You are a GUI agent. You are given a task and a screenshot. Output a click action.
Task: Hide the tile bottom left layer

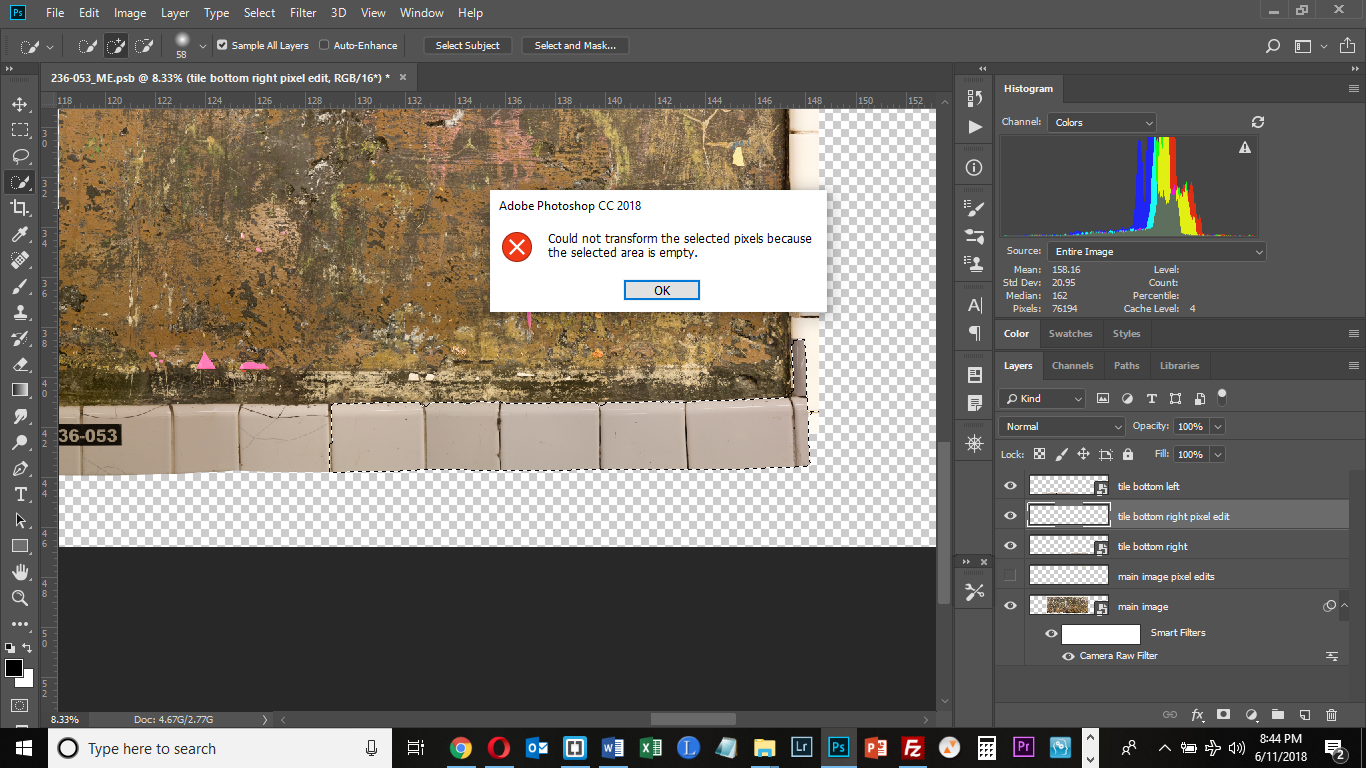pyautogui.click(x=1010, y=486)
